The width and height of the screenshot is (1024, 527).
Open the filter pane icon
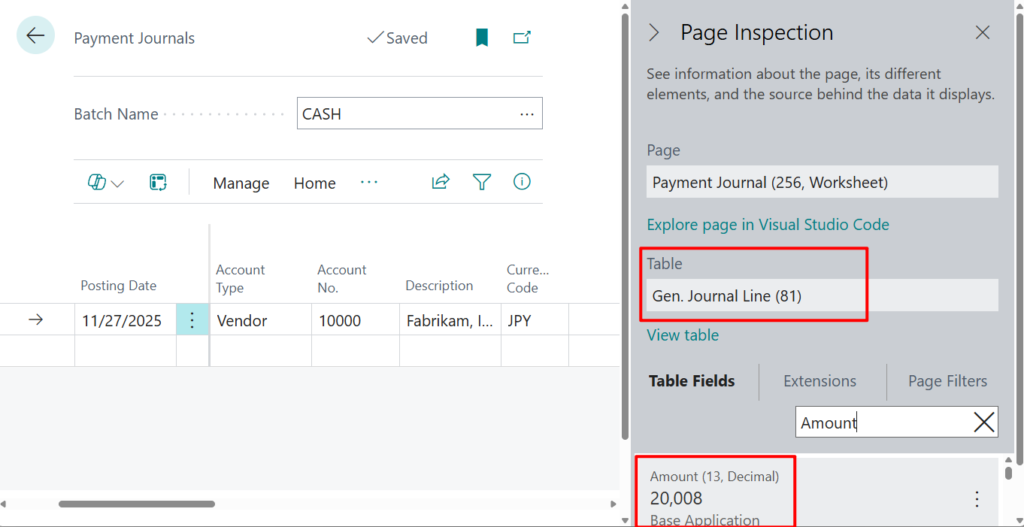[x=482, y=182]
